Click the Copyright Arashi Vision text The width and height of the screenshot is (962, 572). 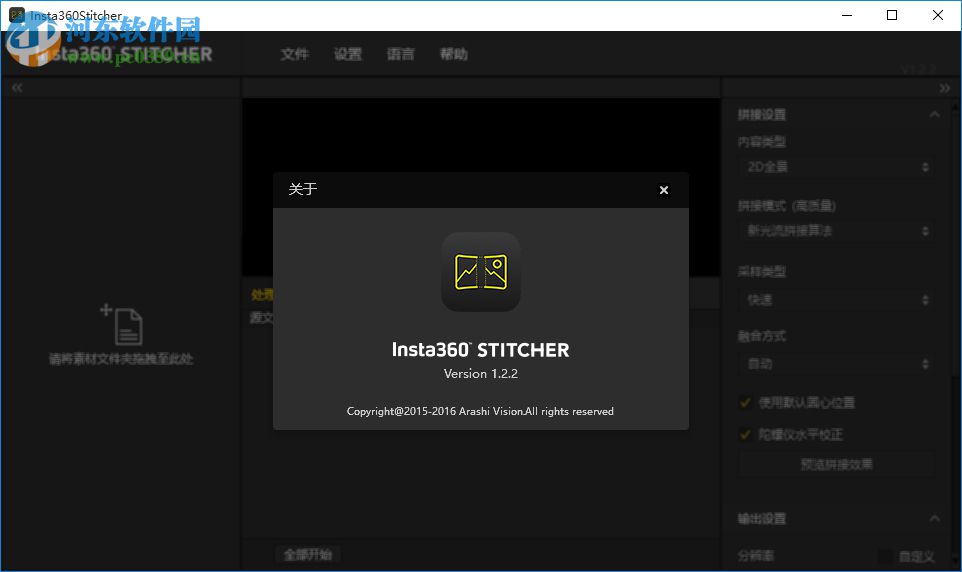[x=480, y=411]
